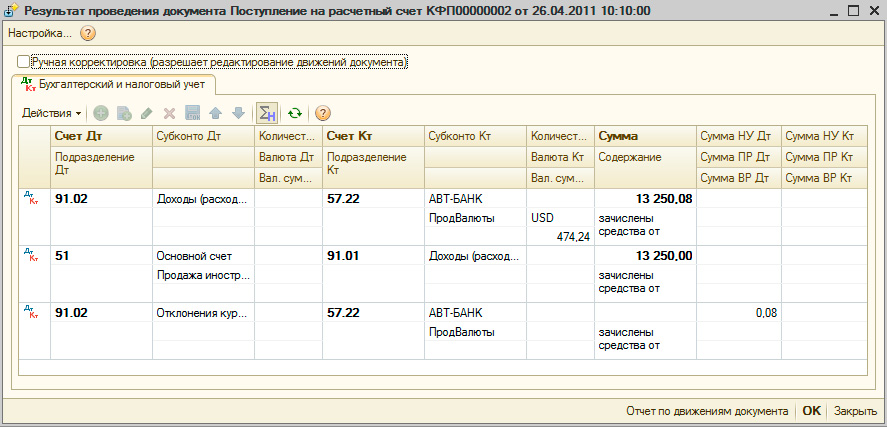Click the green refresh arrows icon

[295, 113]
